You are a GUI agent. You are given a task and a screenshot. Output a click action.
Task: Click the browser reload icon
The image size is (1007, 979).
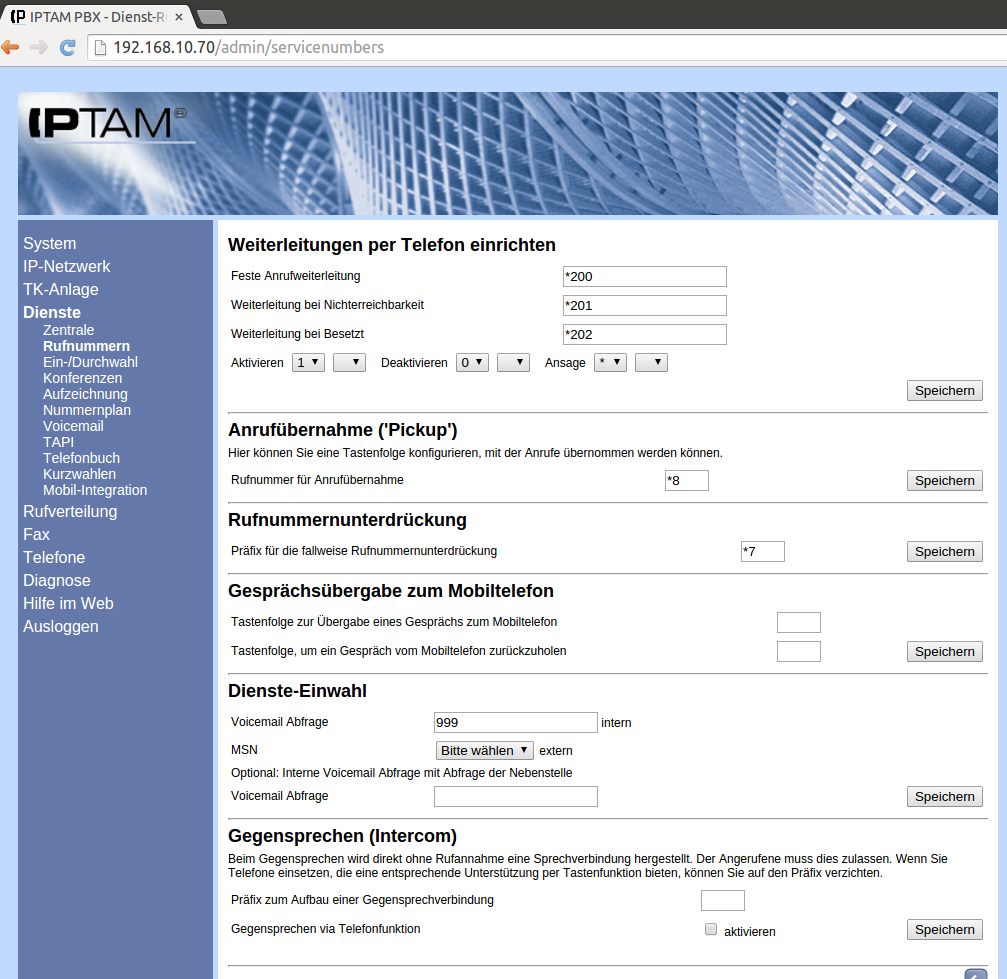(x=68, y=47)
